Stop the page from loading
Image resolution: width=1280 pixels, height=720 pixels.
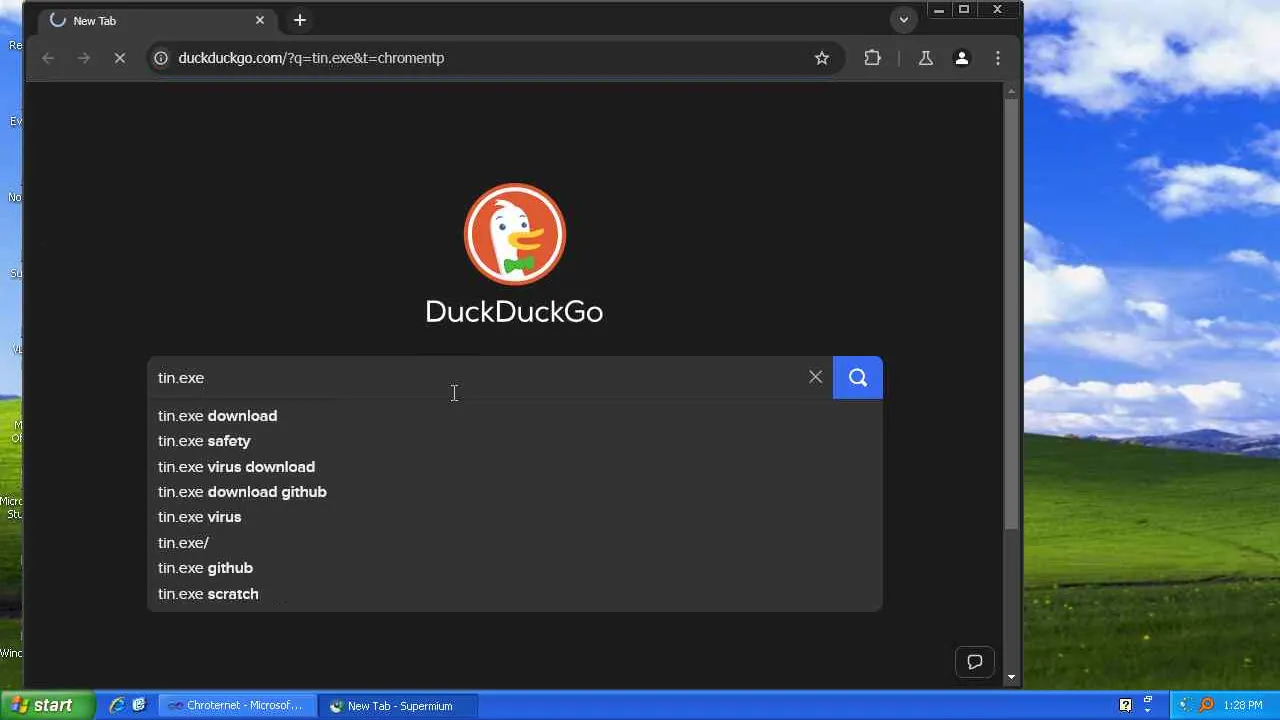click(x=119, y=58)
